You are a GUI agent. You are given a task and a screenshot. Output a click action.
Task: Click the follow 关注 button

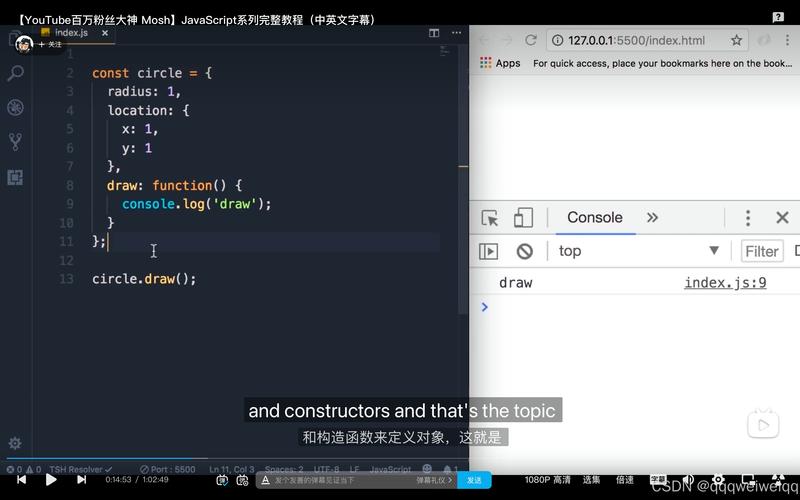(x=50, y=44)
